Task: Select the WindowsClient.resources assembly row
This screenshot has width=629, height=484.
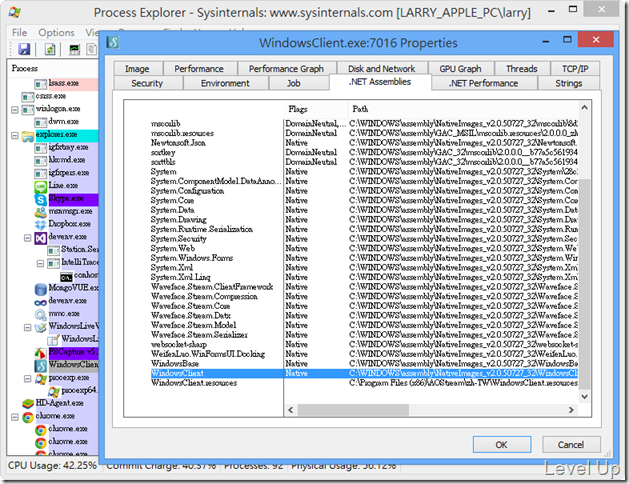Action: click(x=364, y=383)
